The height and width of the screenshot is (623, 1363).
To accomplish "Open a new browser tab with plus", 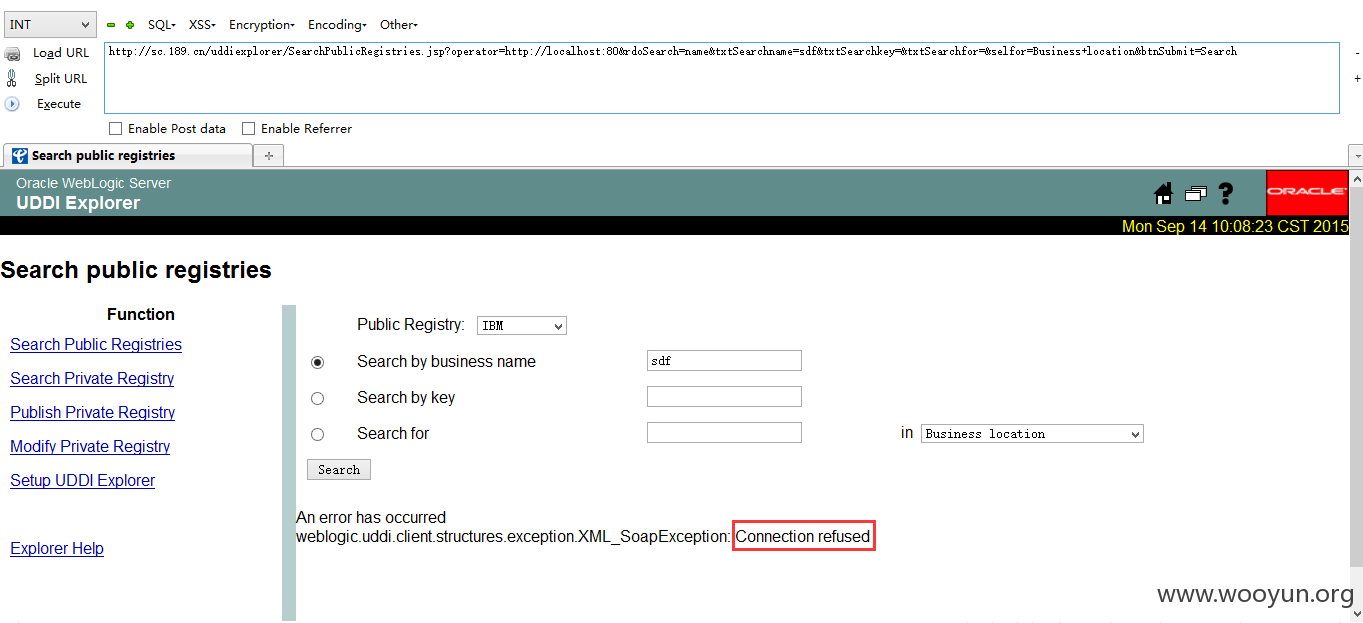I will 269,156.
